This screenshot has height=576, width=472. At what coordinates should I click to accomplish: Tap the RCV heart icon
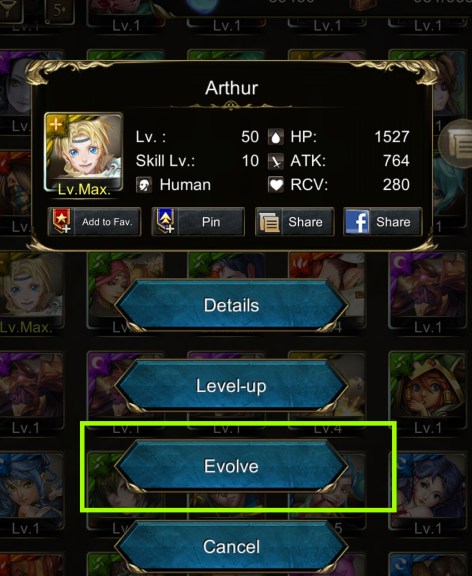pyautogui.click(x=276, y=184)
